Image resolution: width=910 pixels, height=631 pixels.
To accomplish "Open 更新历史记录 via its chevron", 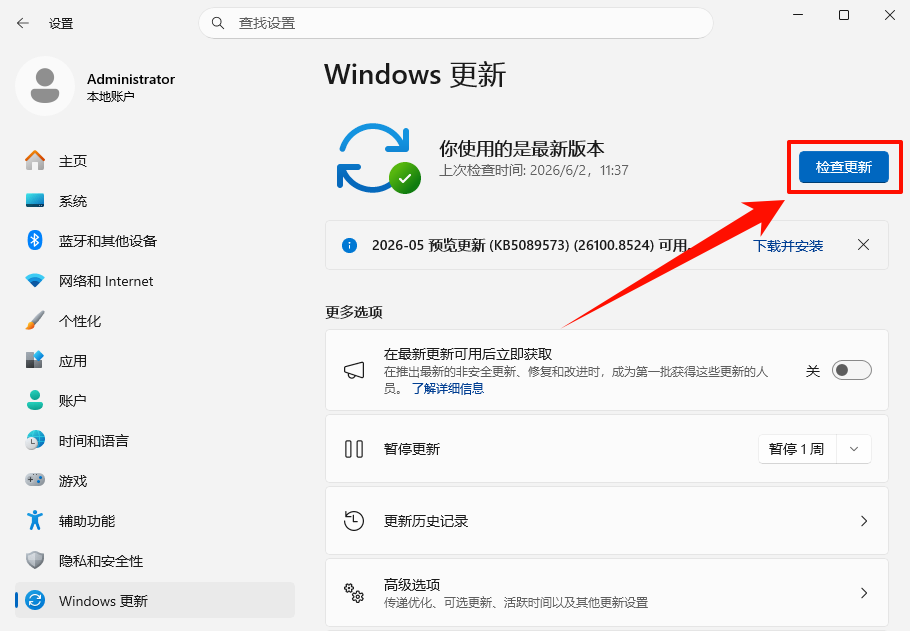I will (x=864, y=521).
